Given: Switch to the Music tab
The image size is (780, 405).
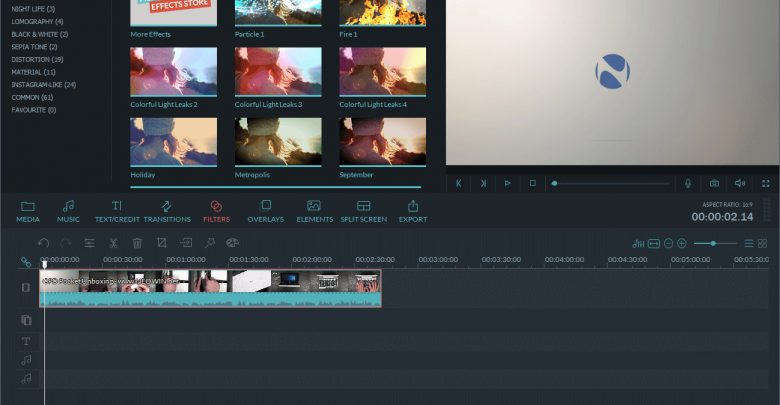Looking at the screenshot, I should [68, 211].
